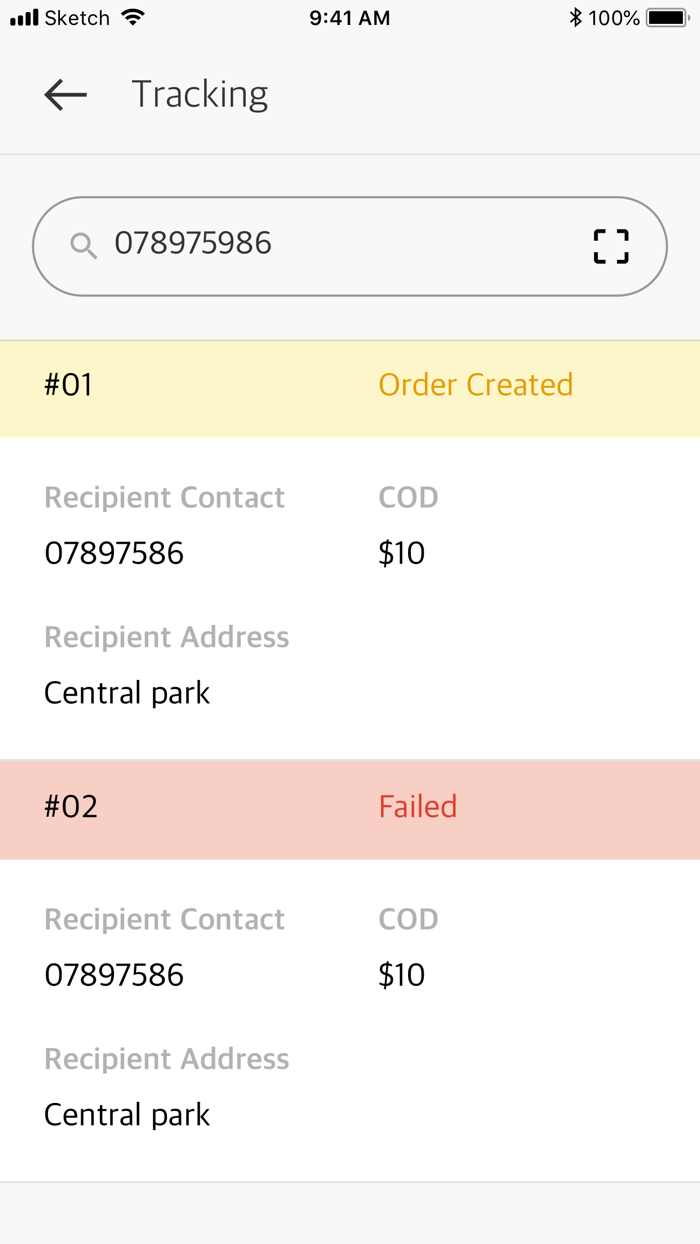Viewport: 700px width, 1244px height.
Task: Tap the 9:41 AM clock in status bar
Action: click(x=350, y=18)
